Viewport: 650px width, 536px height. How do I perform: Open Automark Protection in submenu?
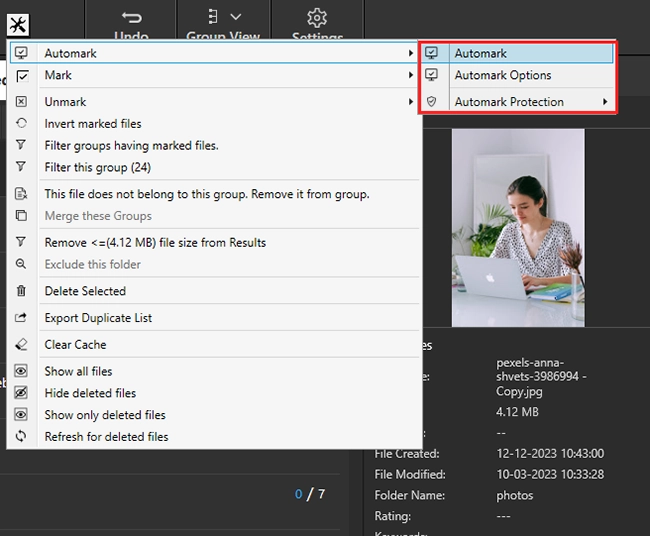click(x=518, y=102)
